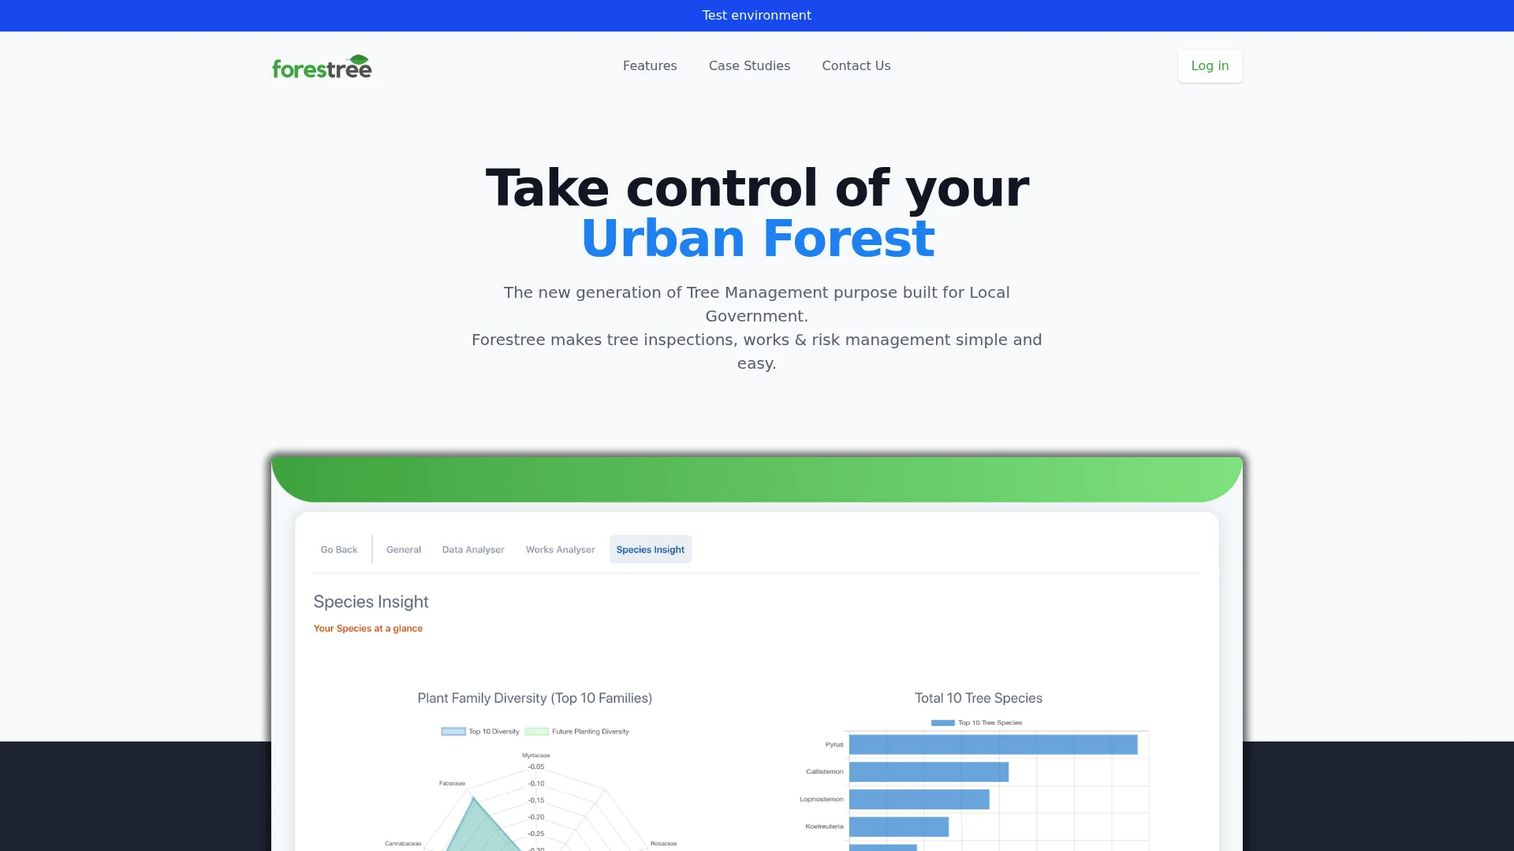The image size is (1514, 851).
Task: Open the Case Studies nav link
Action: tap(749, 66)
